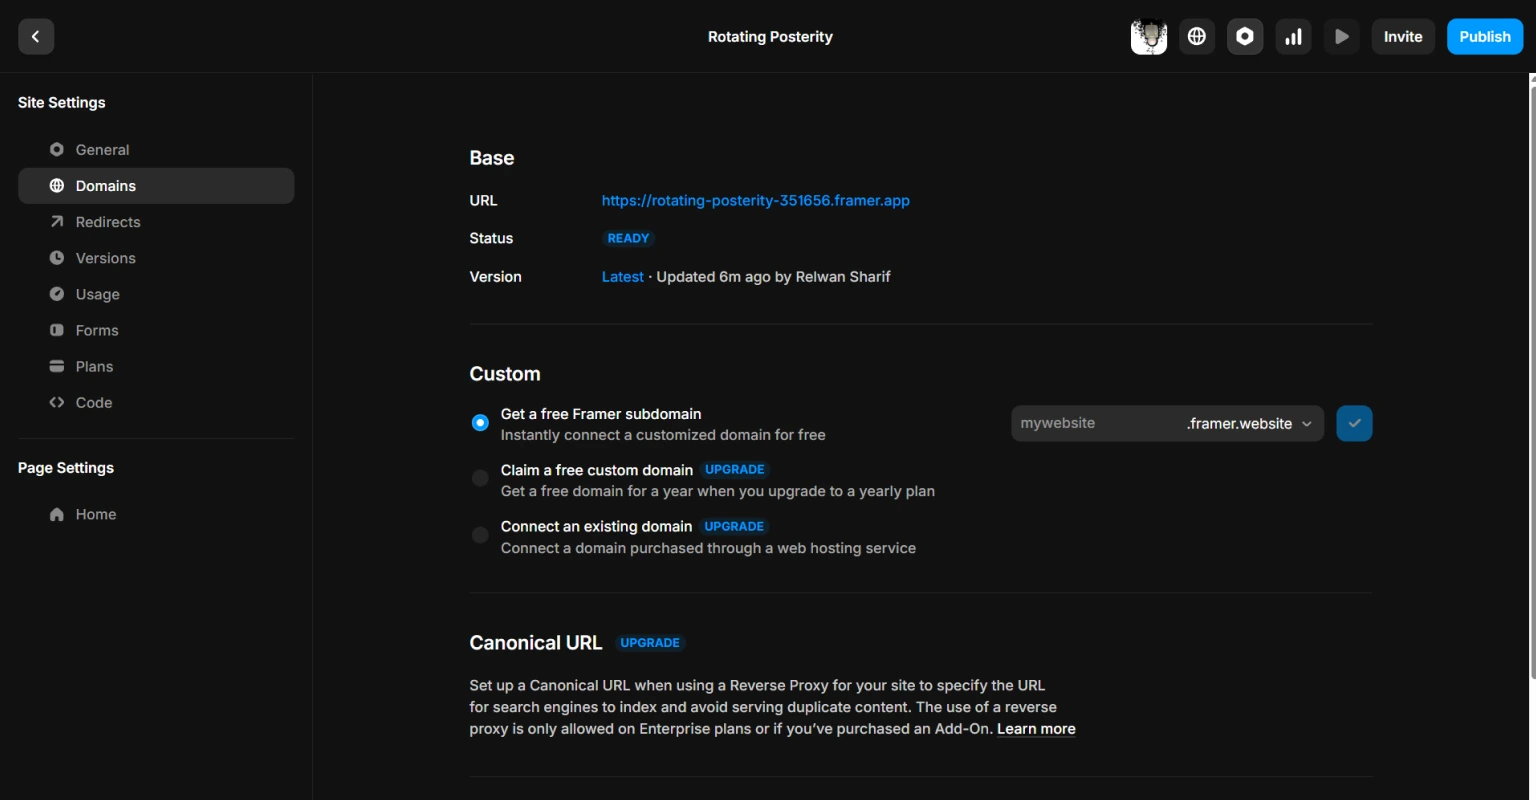This screenshot has width=1536, height=800.
Task: Click UPGRADE badge next to Claim a free custom domain
Action: pyautogui.click(x=735, y=470)
